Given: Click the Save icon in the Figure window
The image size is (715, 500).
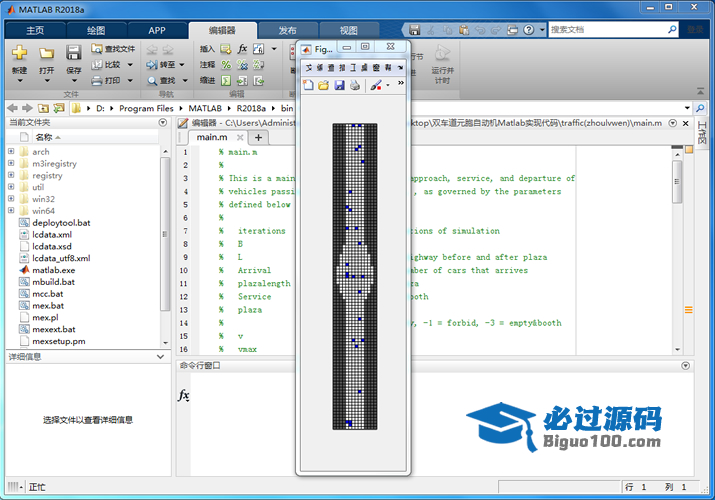Looking at the screenshot, I should point(339,85).
